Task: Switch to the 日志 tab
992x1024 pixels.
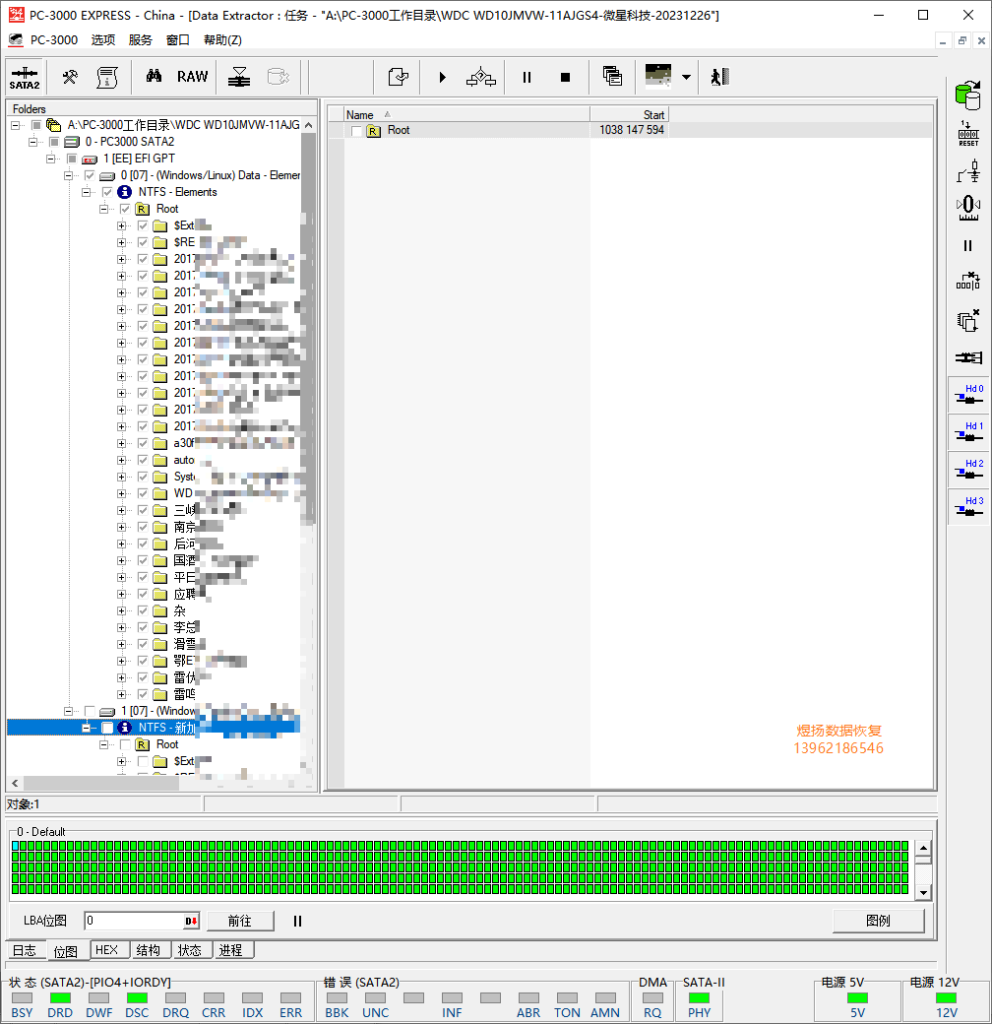Action: tap(25, 950)
